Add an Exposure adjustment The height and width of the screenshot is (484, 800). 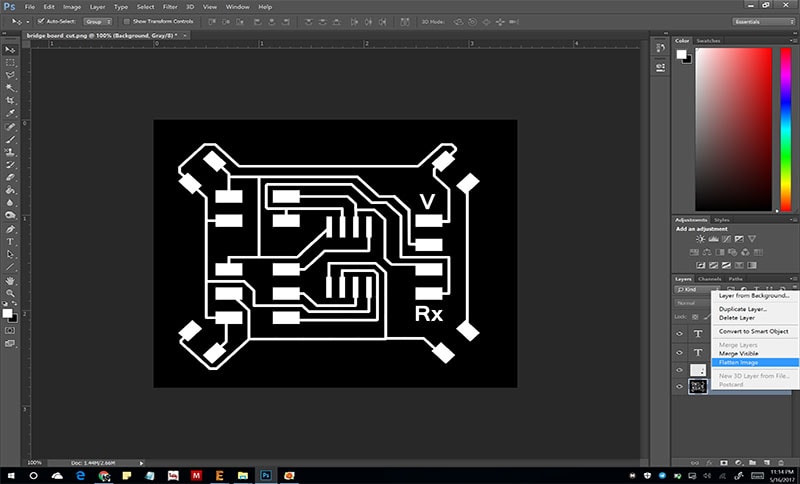point(739,239)
